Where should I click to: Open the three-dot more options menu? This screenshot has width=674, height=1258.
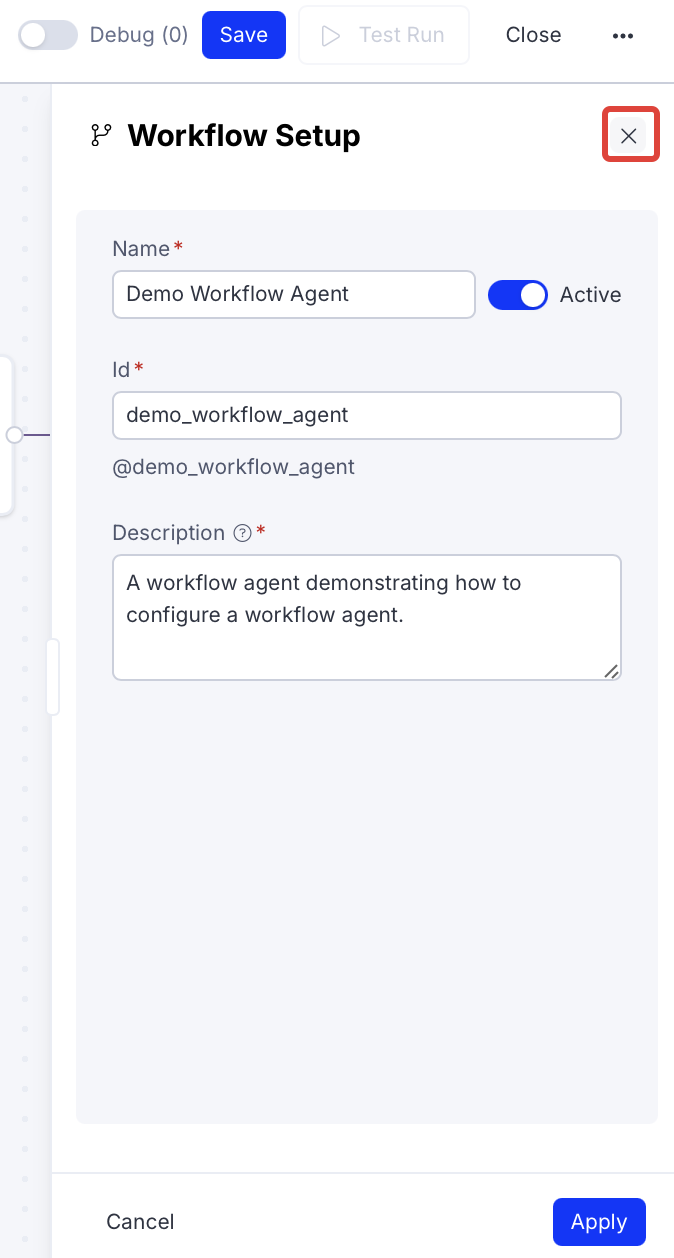(623, 35)
